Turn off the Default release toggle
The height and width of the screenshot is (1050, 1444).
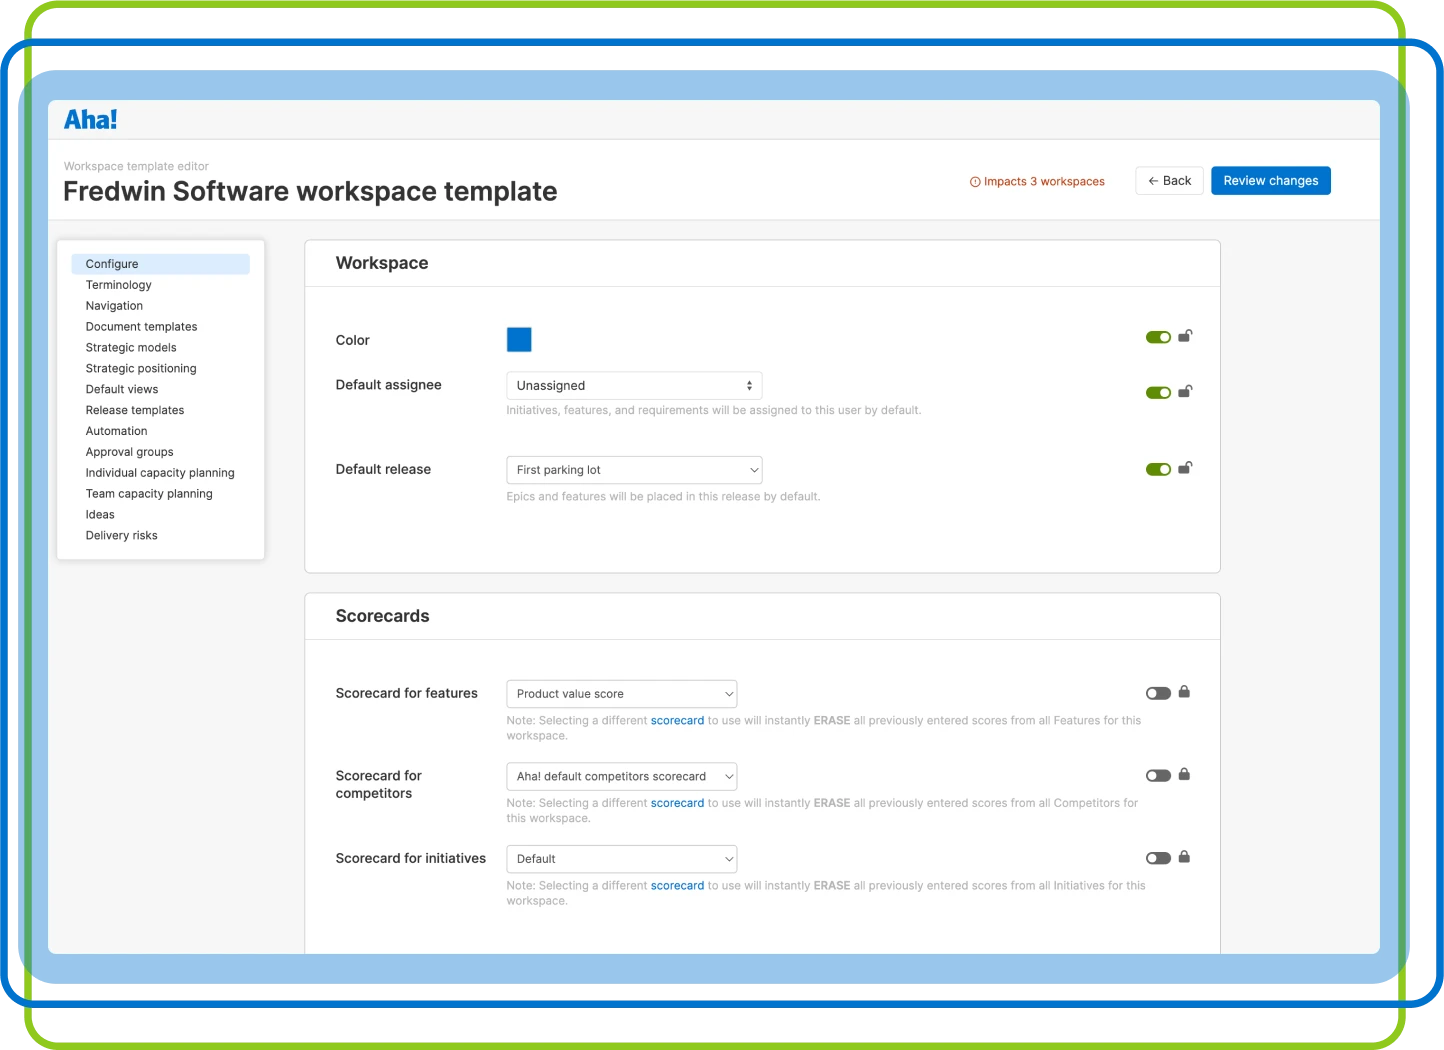click(x=1158, y=469)
